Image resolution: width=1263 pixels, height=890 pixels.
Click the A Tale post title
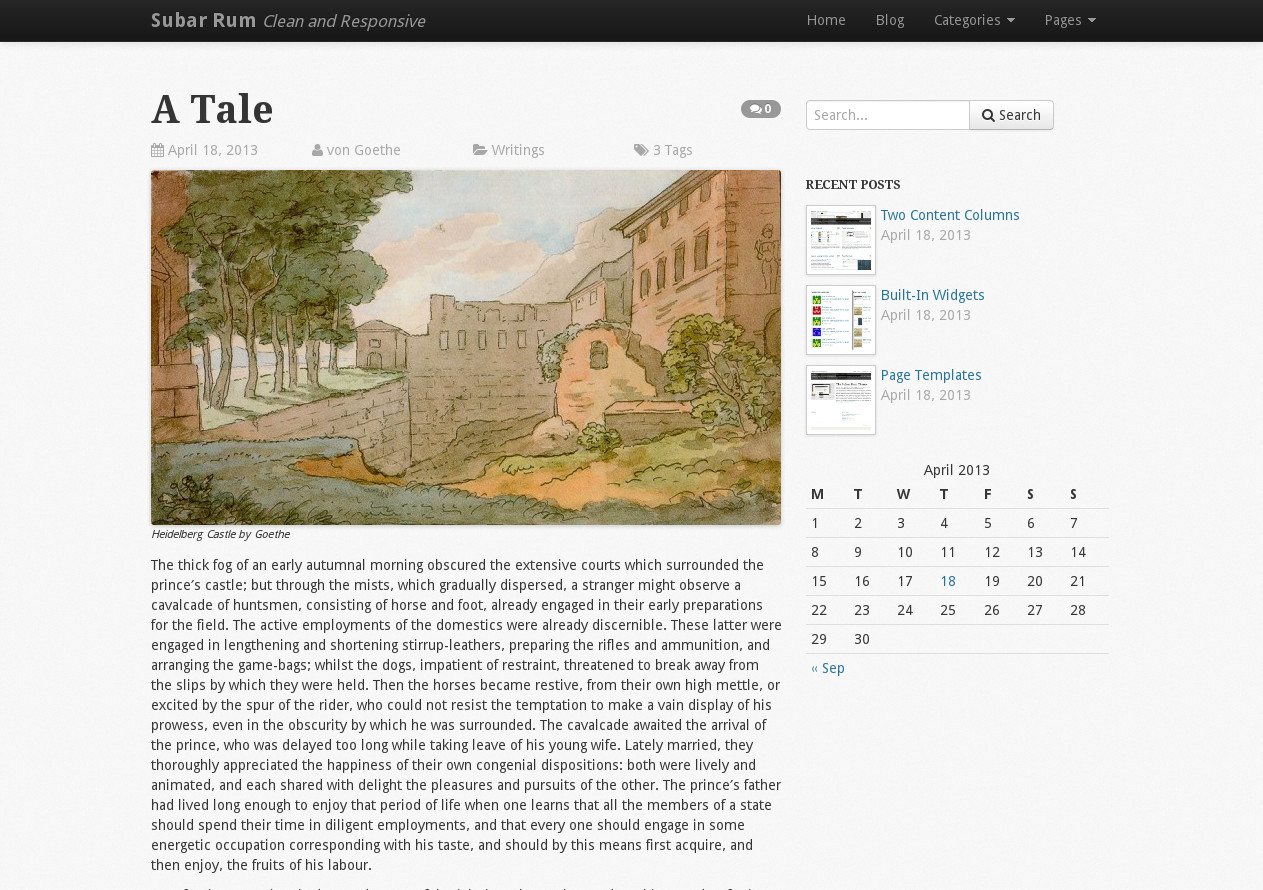click(x=212, y=109)
